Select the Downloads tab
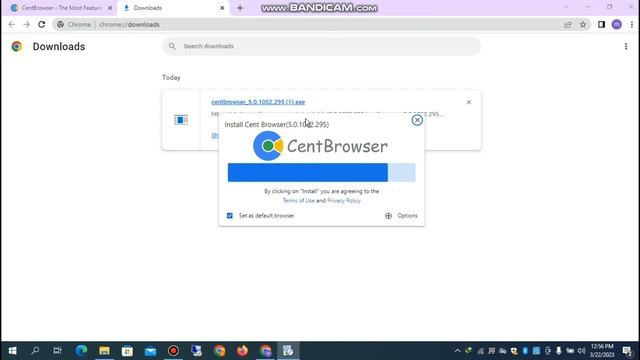 coord(173,8)
